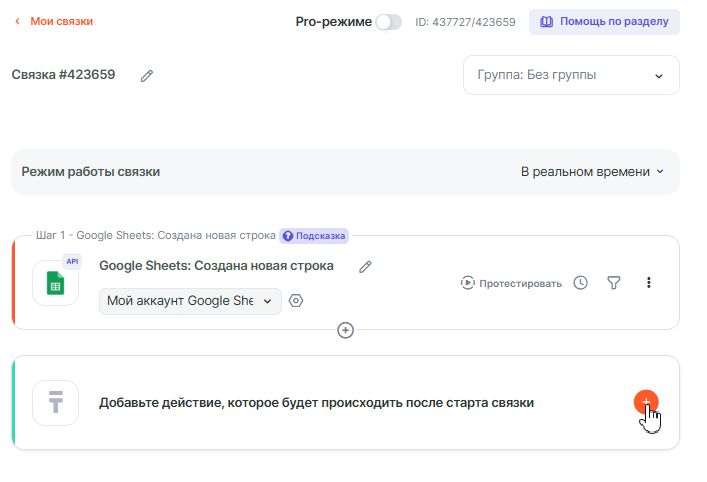Open the three-dot step menu
Screen dimensions: 707x482
click(648, 283)
